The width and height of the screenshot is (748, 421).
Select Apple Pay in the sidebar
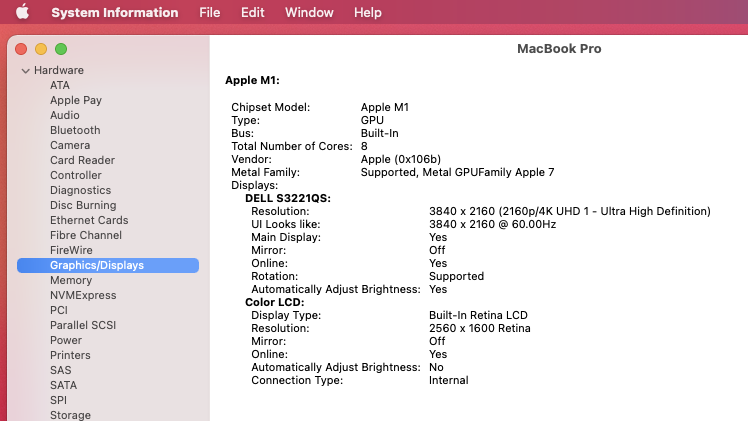[x=76, y=100]
